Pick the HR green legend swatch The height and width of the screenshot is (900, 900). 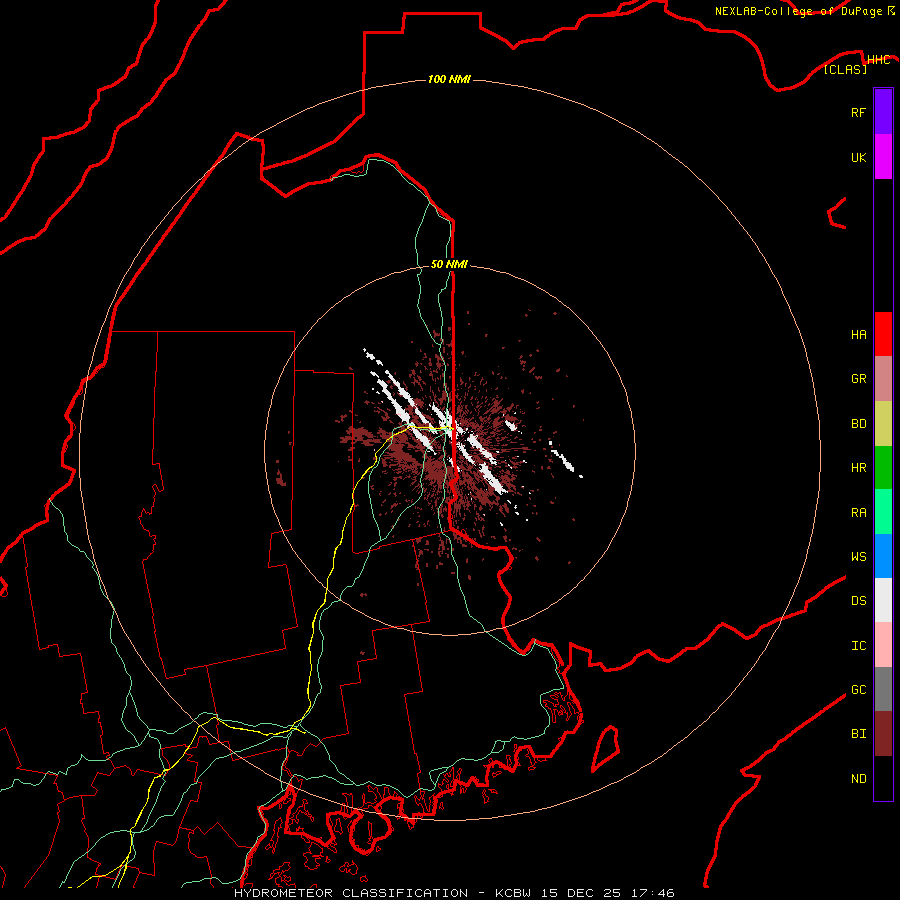883,468
